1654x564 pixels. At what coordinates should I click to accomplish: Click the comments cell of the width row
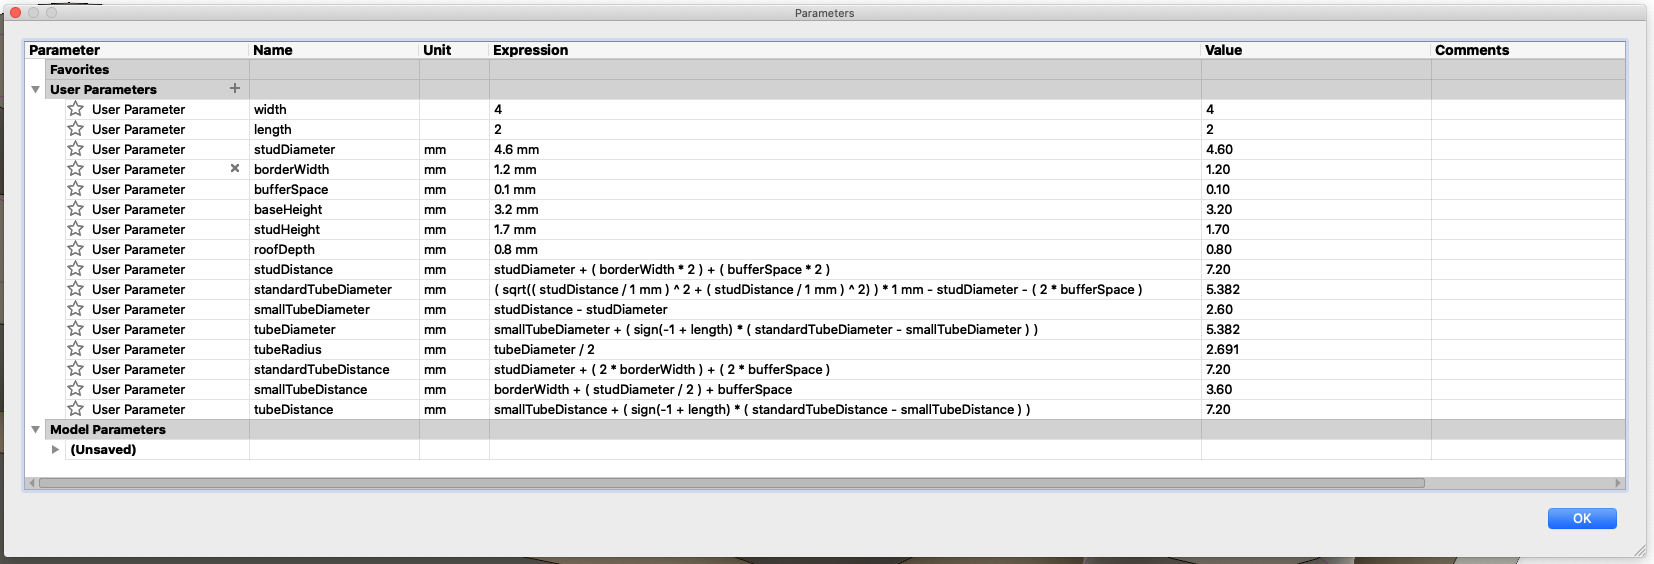(1528, 109)
